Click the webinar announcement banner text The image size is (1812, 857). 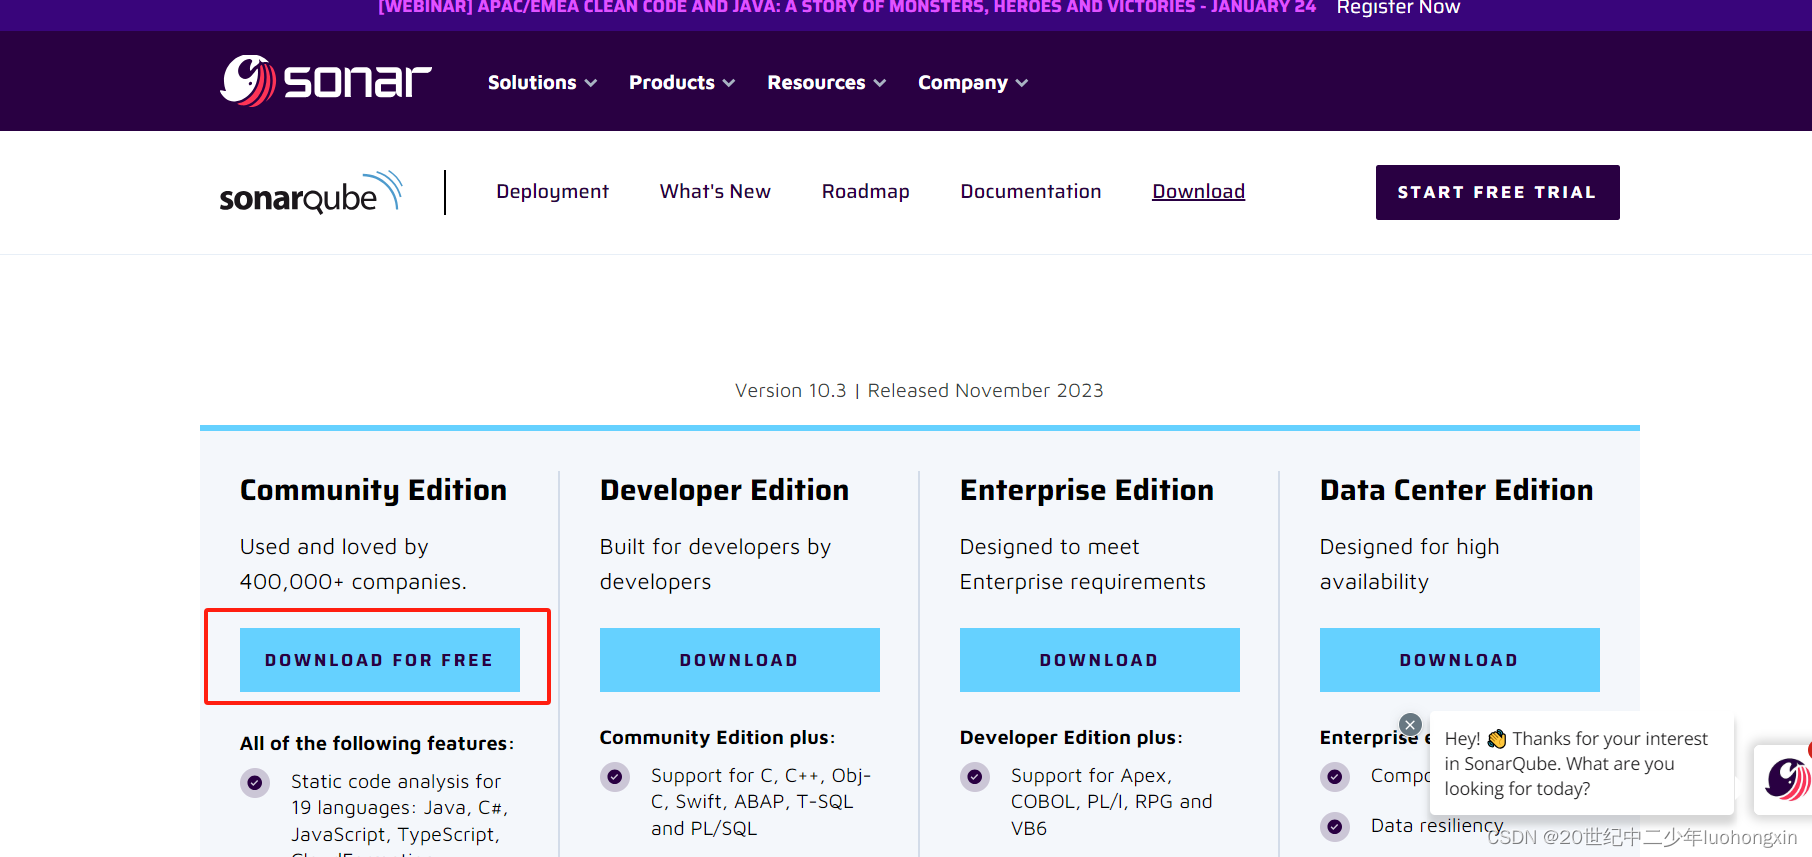click(846, 7)
